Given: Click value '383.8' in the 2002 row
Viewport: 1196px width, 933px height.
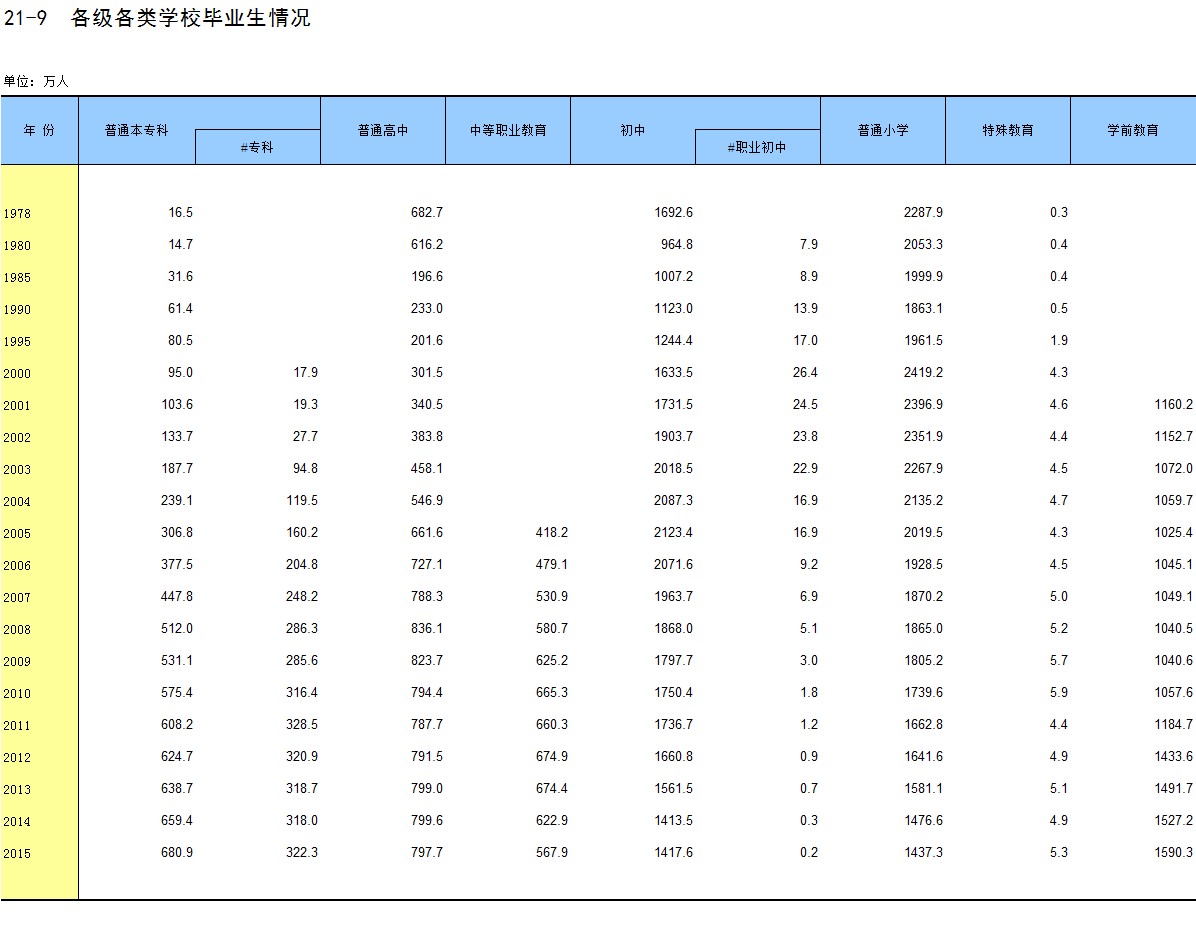Looking at the screenshot, I should click(426, 437).
